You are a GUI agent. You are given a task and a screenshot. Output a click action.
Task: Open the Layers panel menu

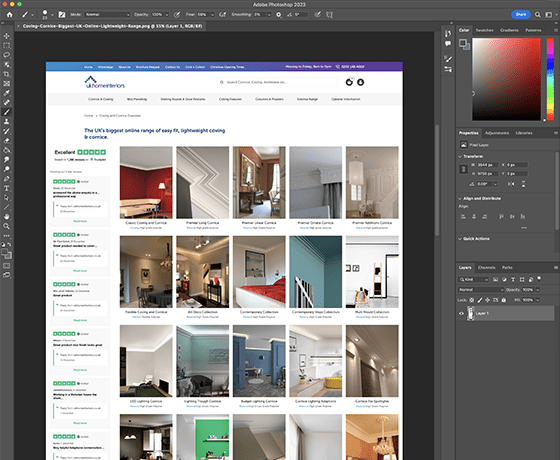click(556, 268)
